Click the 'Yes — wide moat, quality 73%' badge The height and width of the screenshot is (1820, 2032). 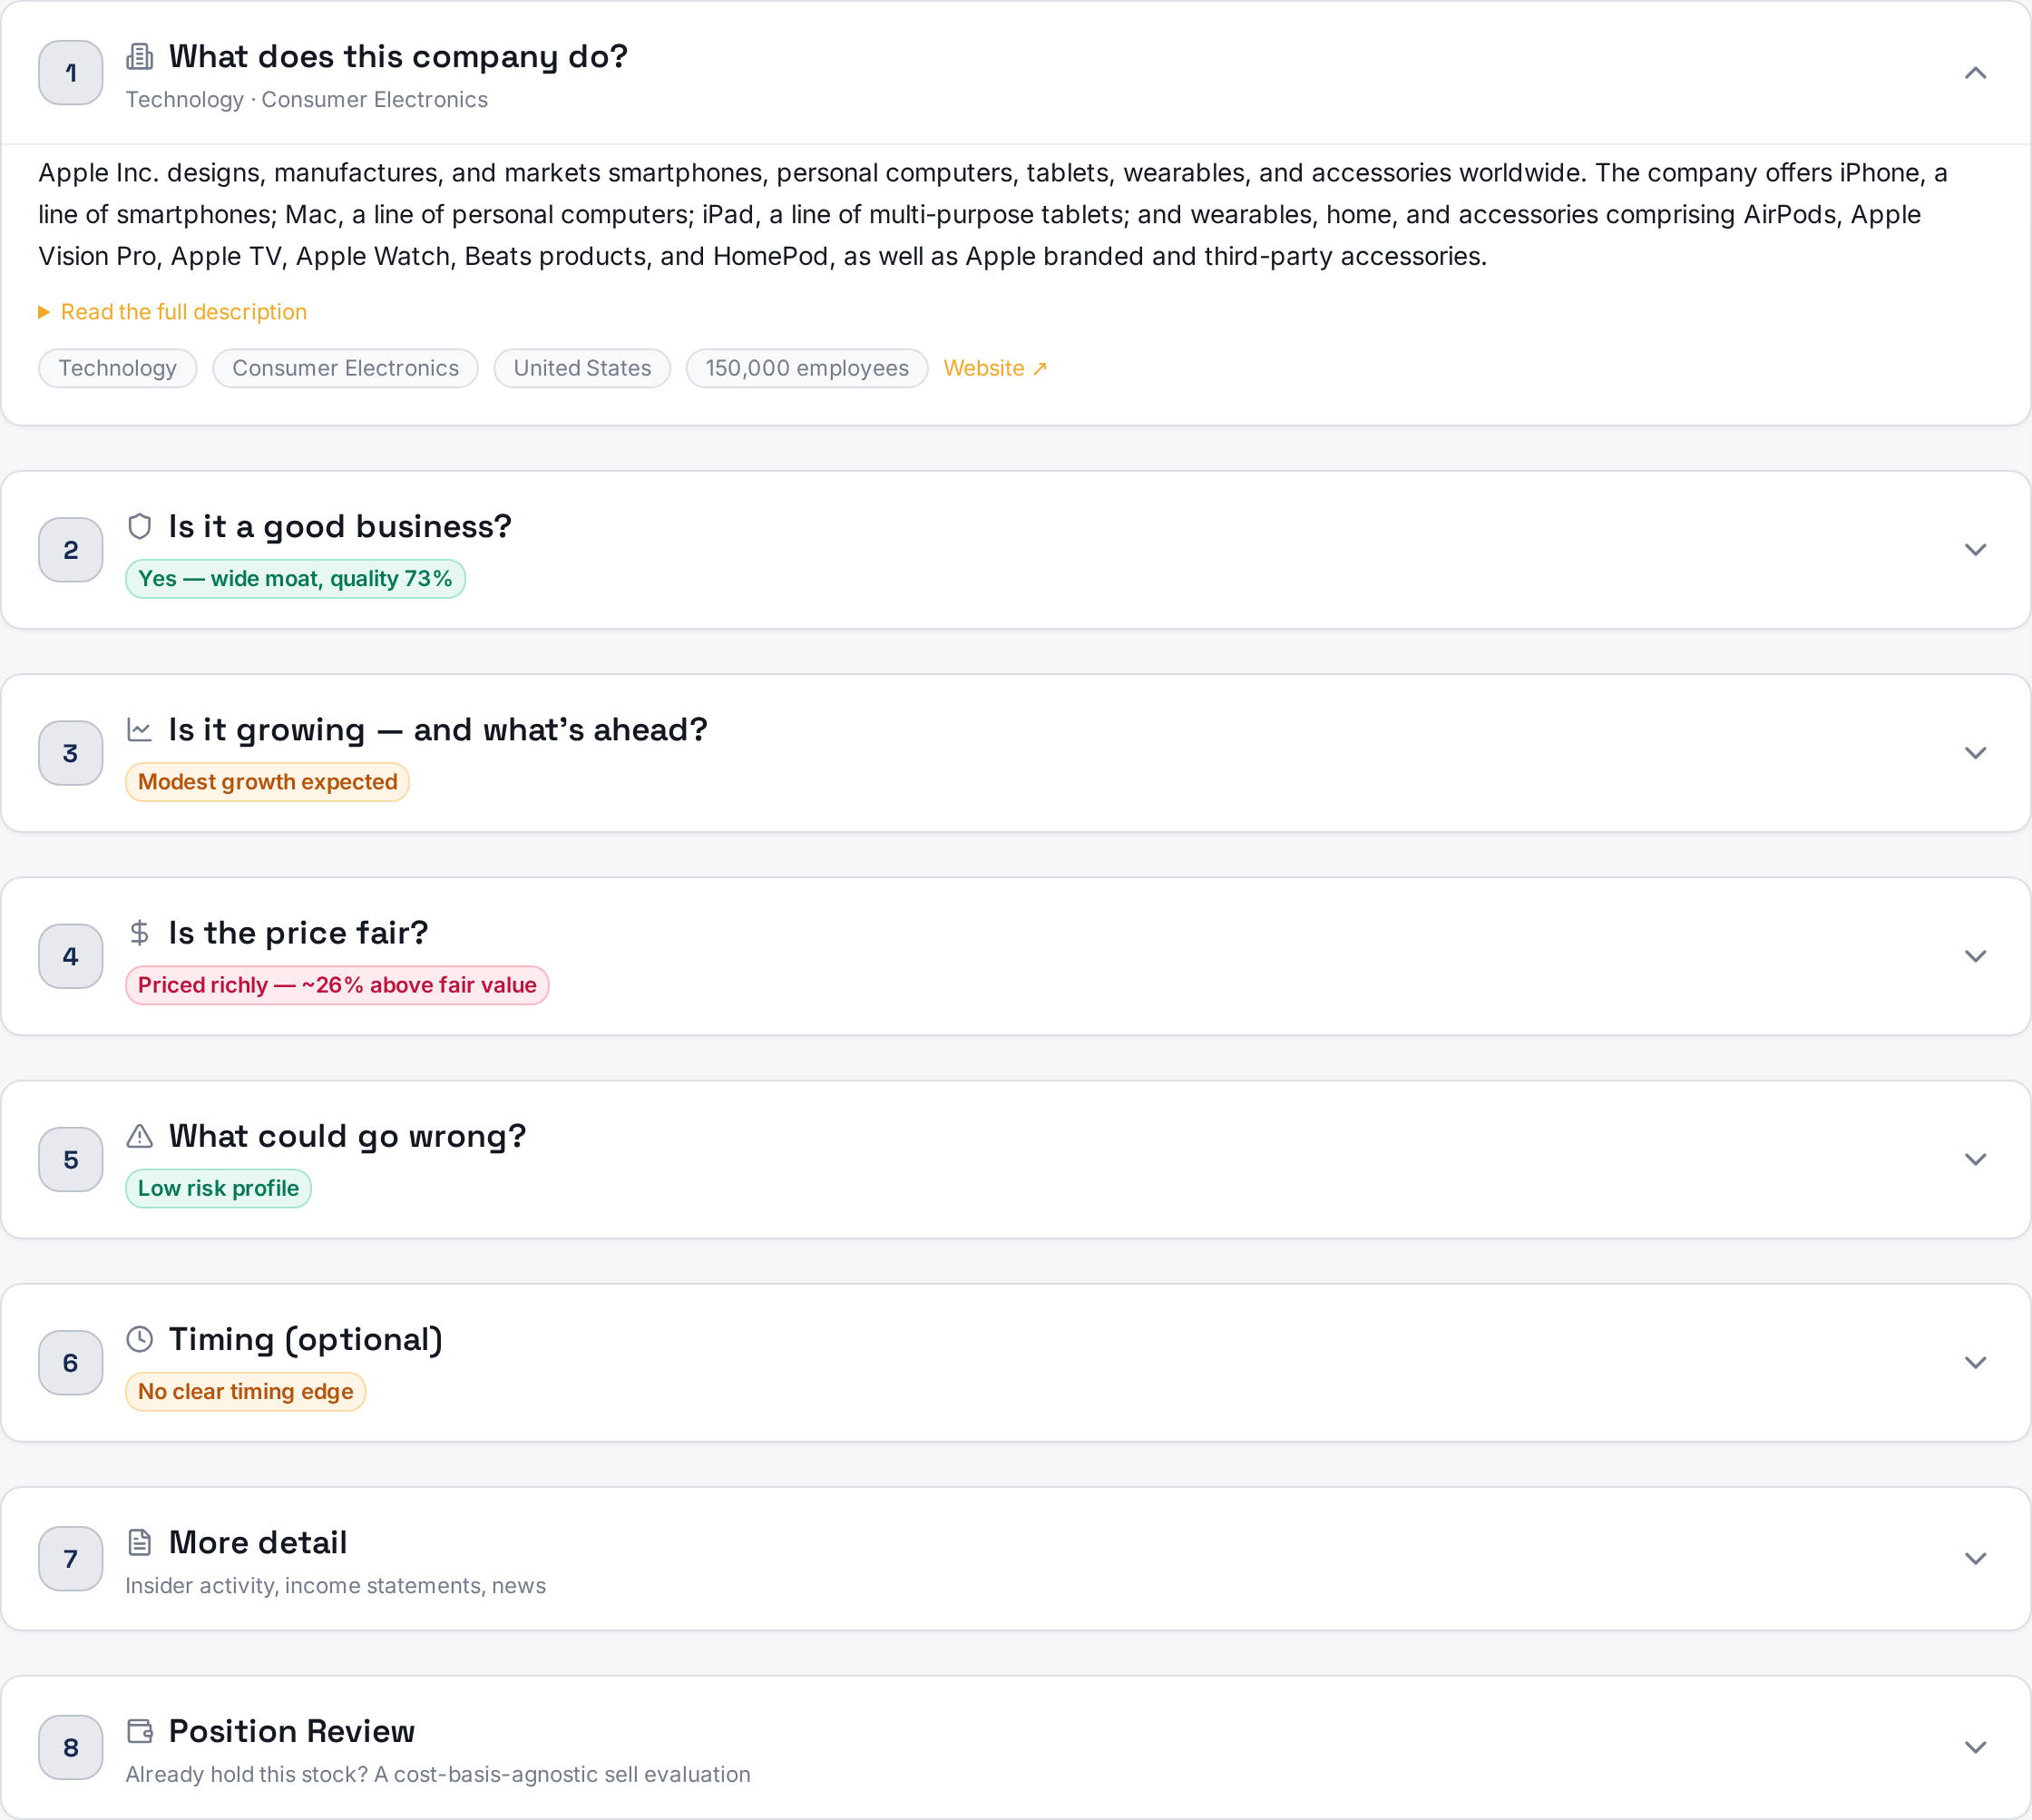pos(295,579)
